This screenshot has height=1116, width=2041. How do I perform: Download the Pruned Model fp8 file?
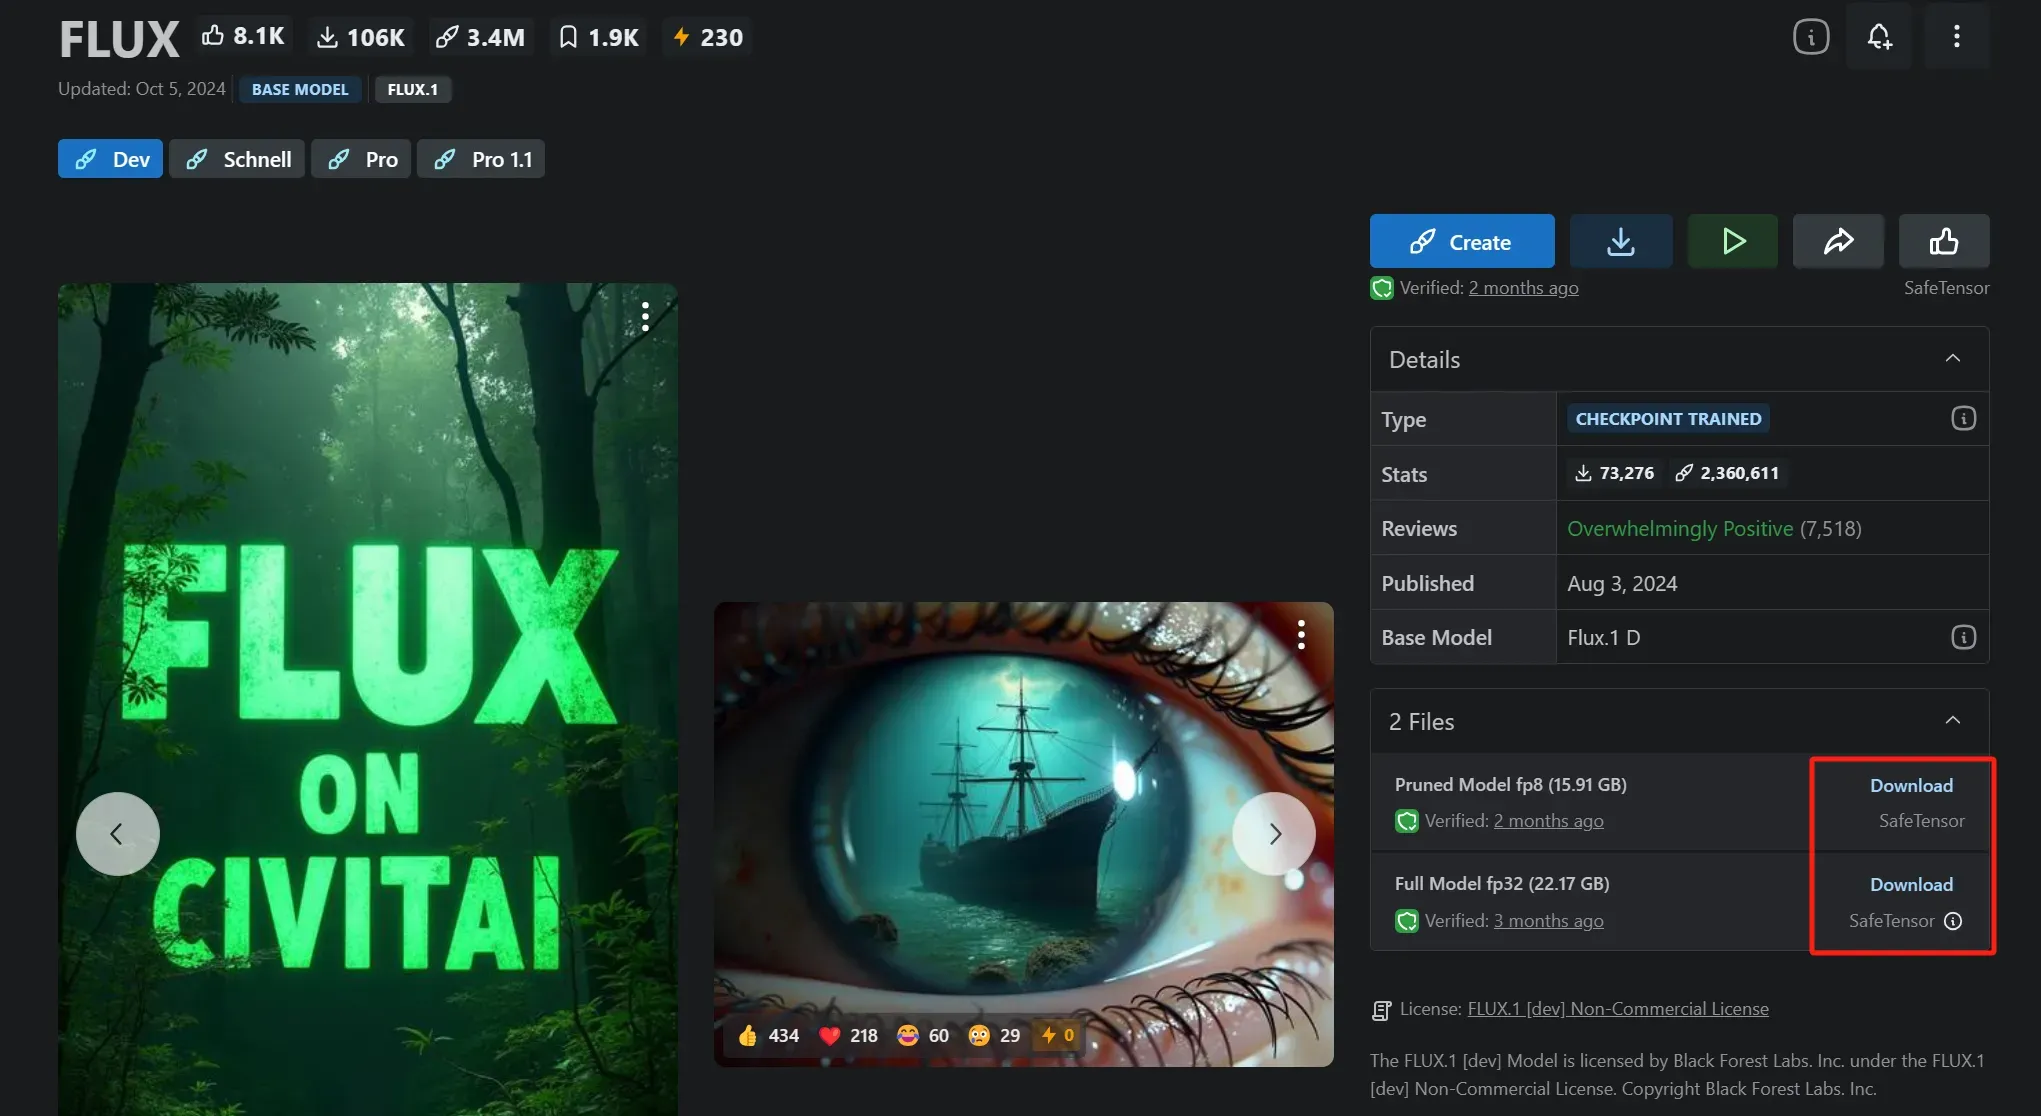point(1911,786)
